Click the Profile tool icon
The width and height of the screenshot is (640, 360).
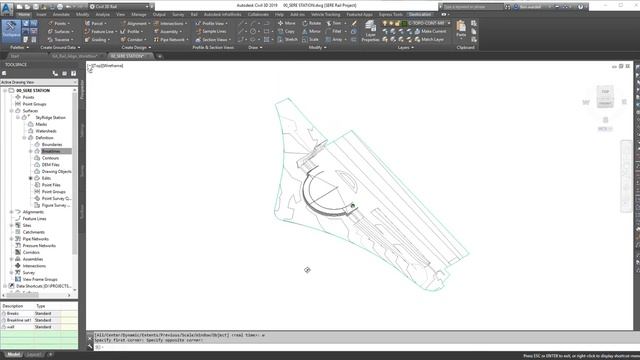tap(123, 31)
